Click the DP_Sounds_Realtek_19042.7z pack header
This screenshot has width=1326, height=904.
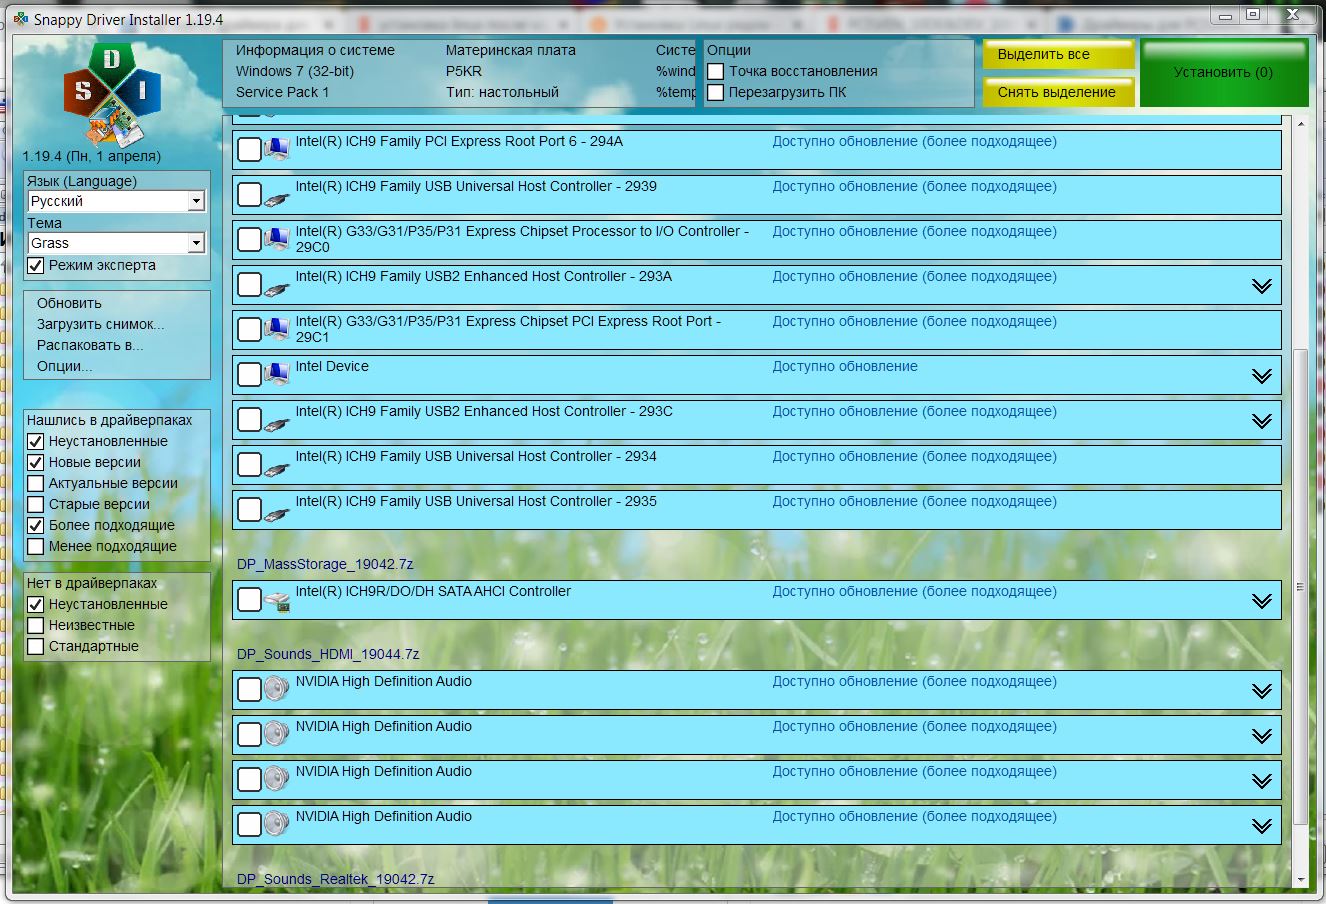click(x=336, y=879)
